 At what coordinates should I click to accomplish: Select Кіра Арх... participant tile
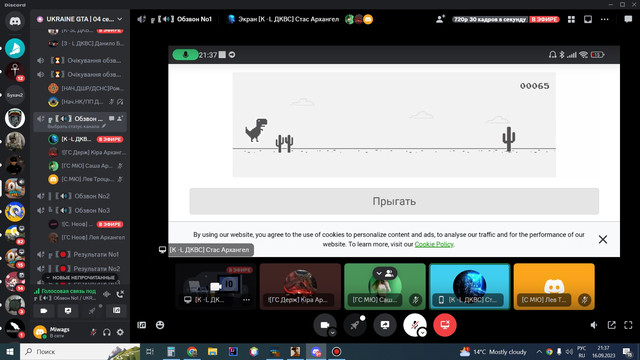click(x=300, y=287)
